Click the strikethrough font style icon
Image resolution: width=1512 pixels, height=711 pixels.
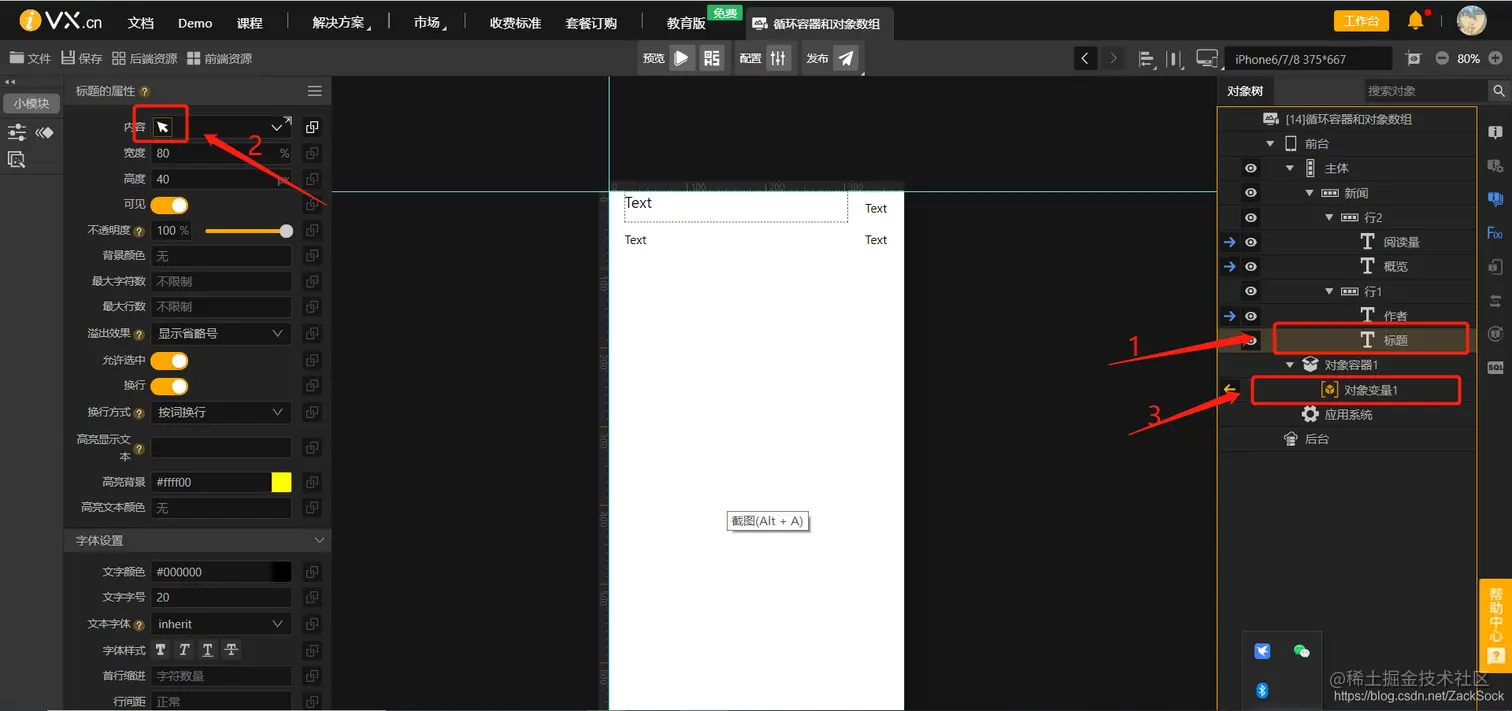pos(231,650)
